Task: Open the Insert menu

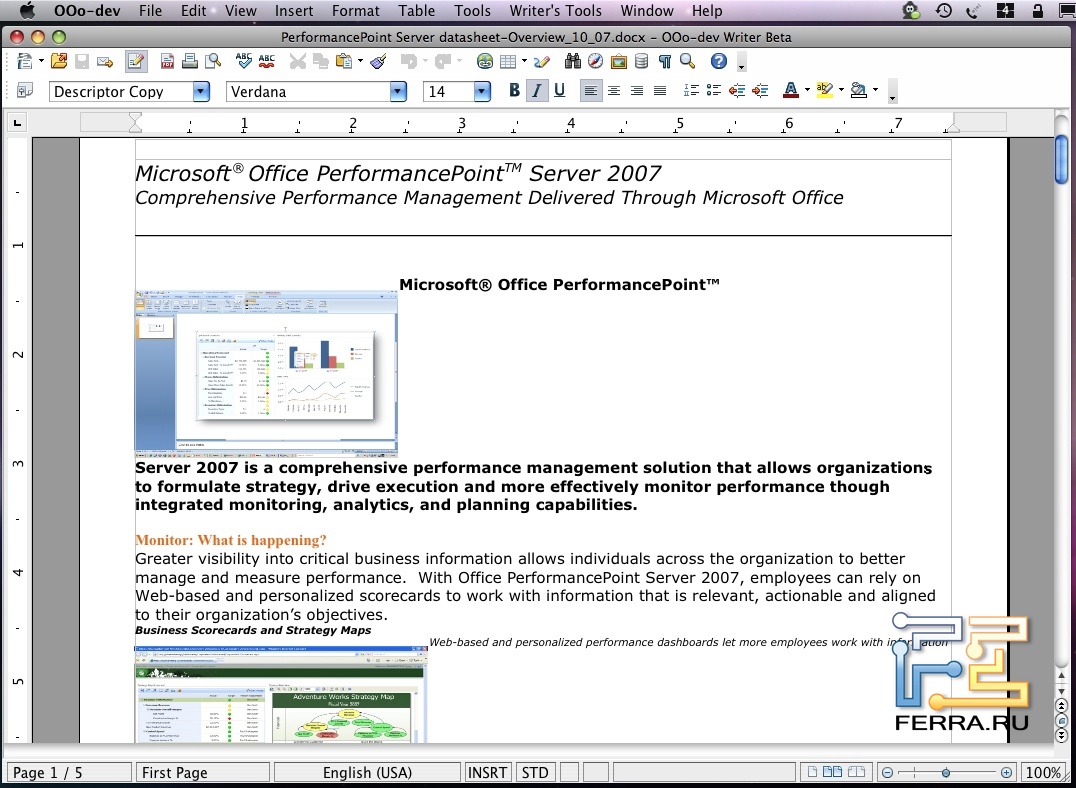Action: (x=294, y=11)
